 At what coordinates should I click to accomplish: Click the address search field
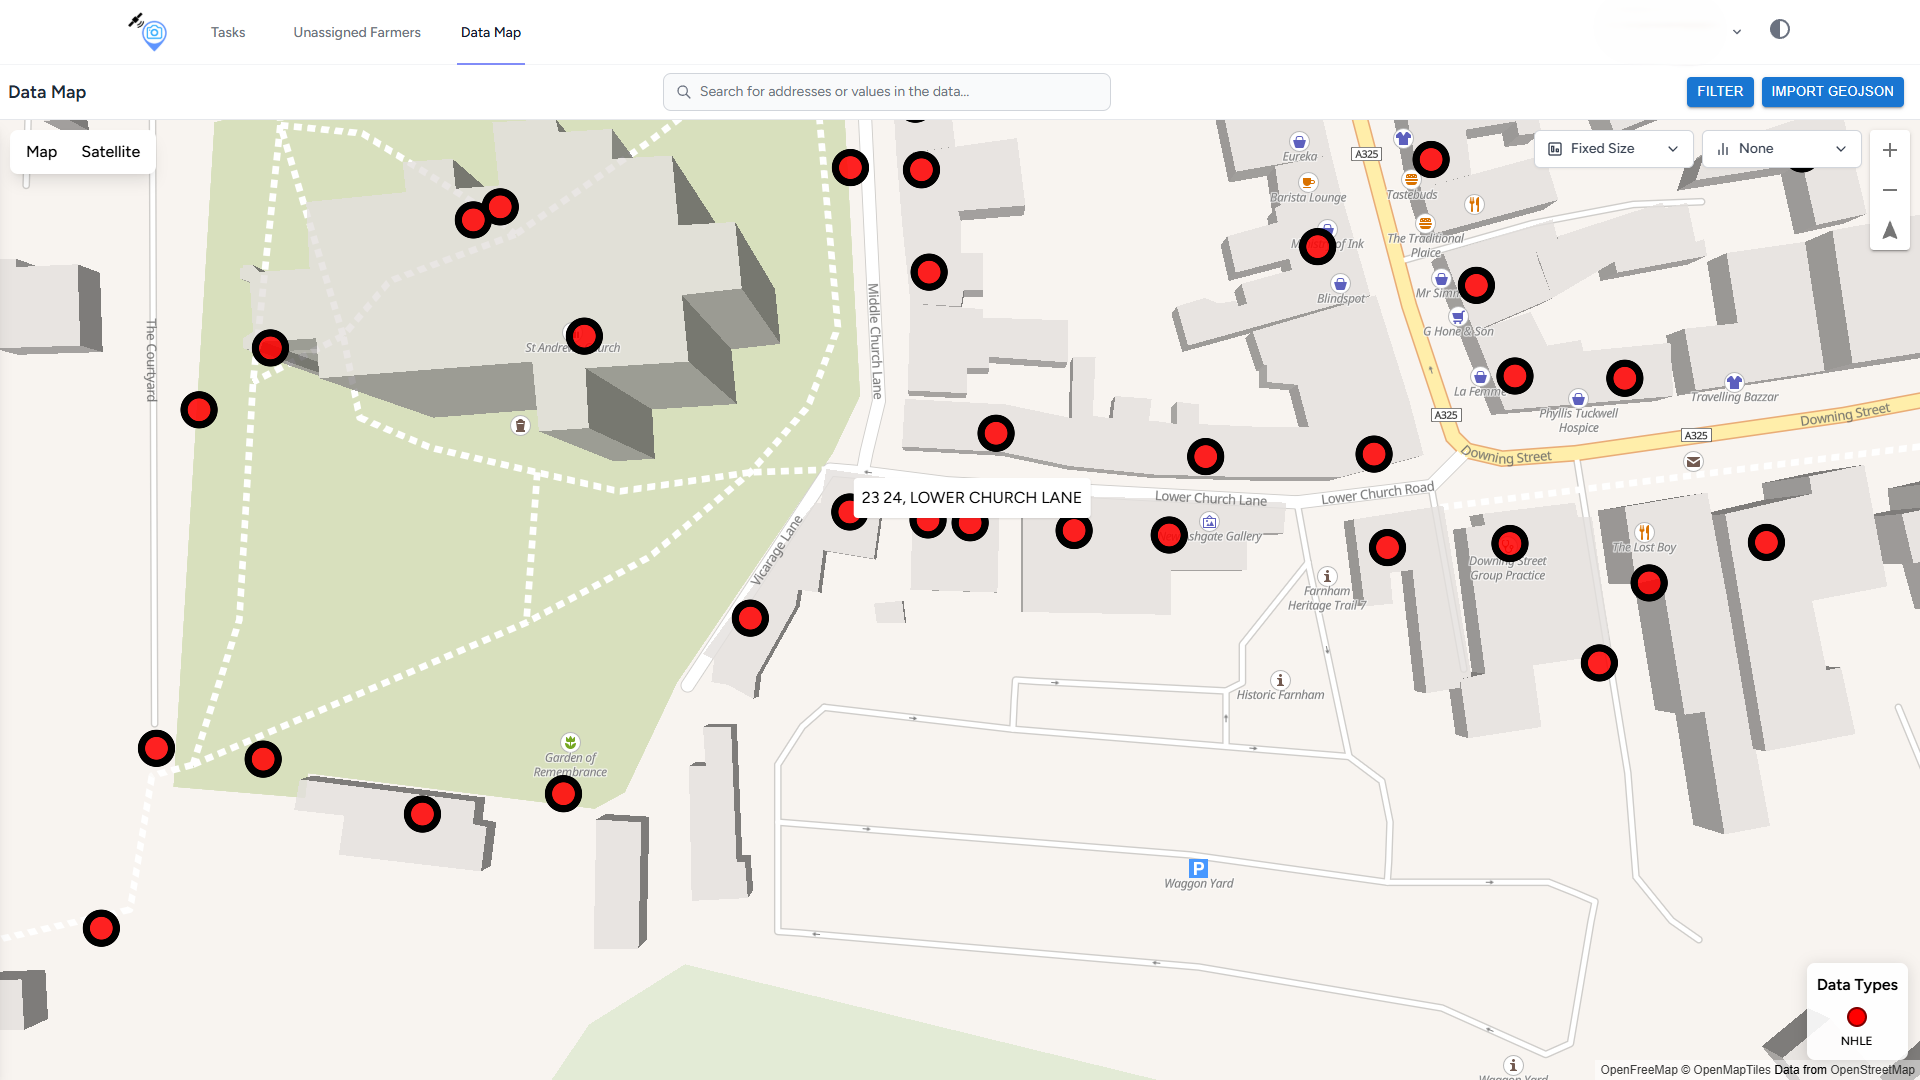point(886,91)
